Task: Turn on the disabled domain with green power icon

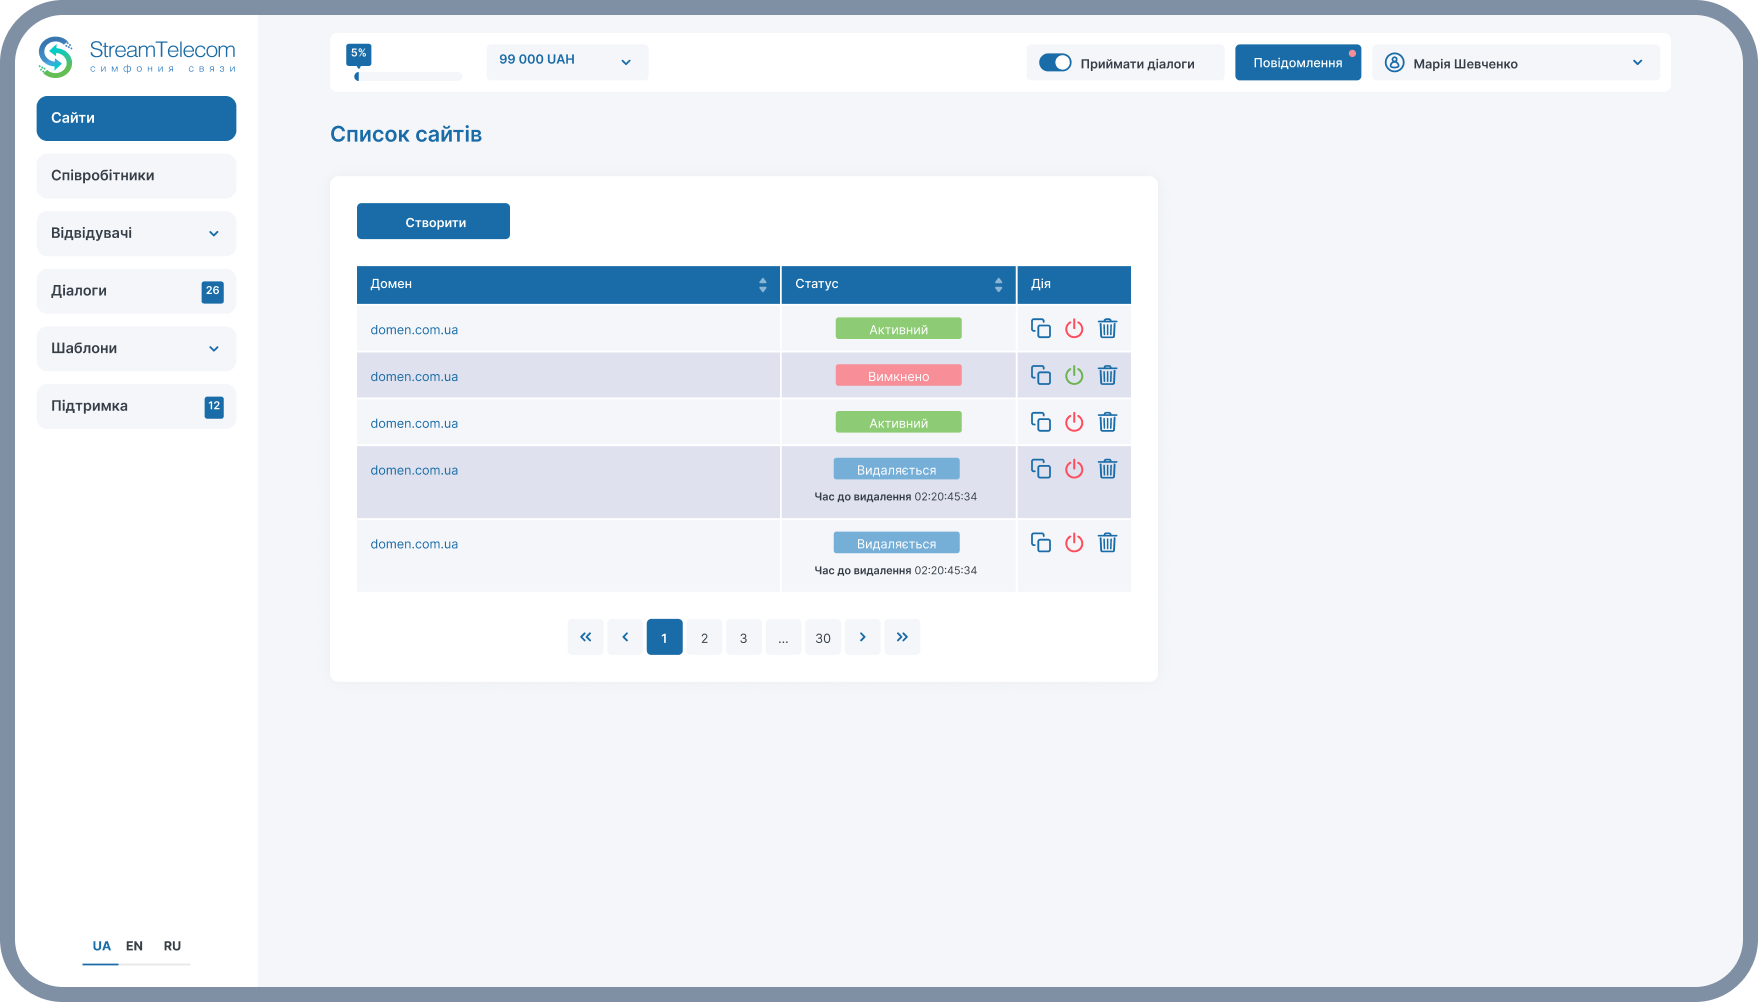Action: (1074, 376)
